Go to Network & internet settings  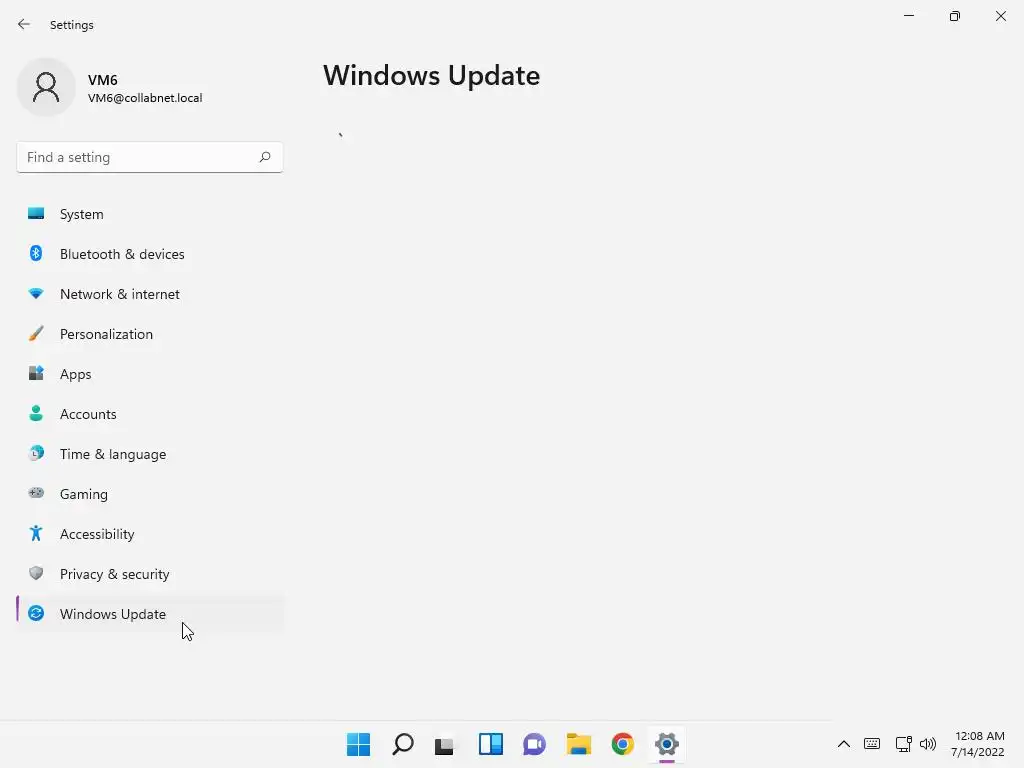[150, 294]
